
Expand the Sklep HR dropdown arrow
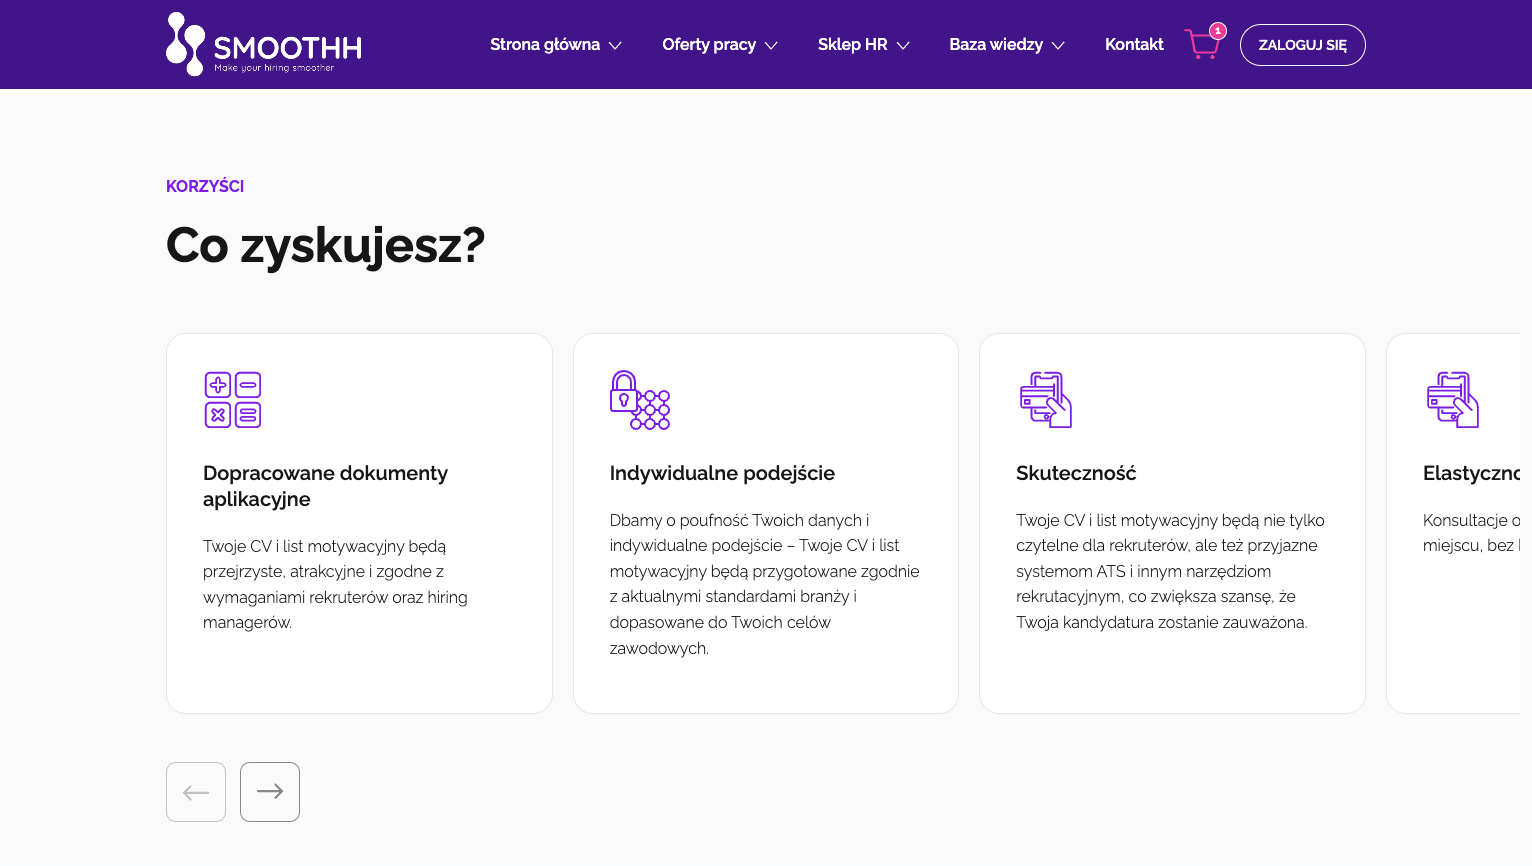point(903,46)
